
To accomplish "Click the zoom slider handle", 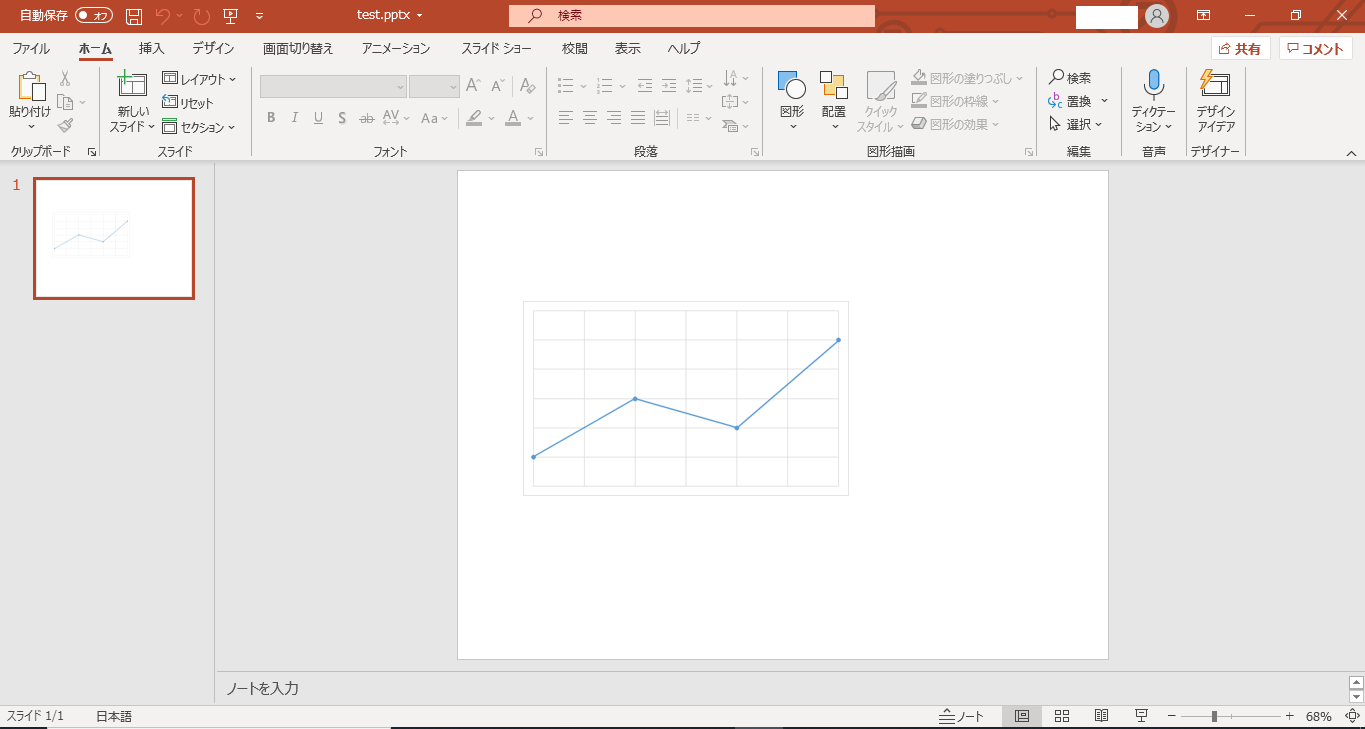I will coord(1214,716).
